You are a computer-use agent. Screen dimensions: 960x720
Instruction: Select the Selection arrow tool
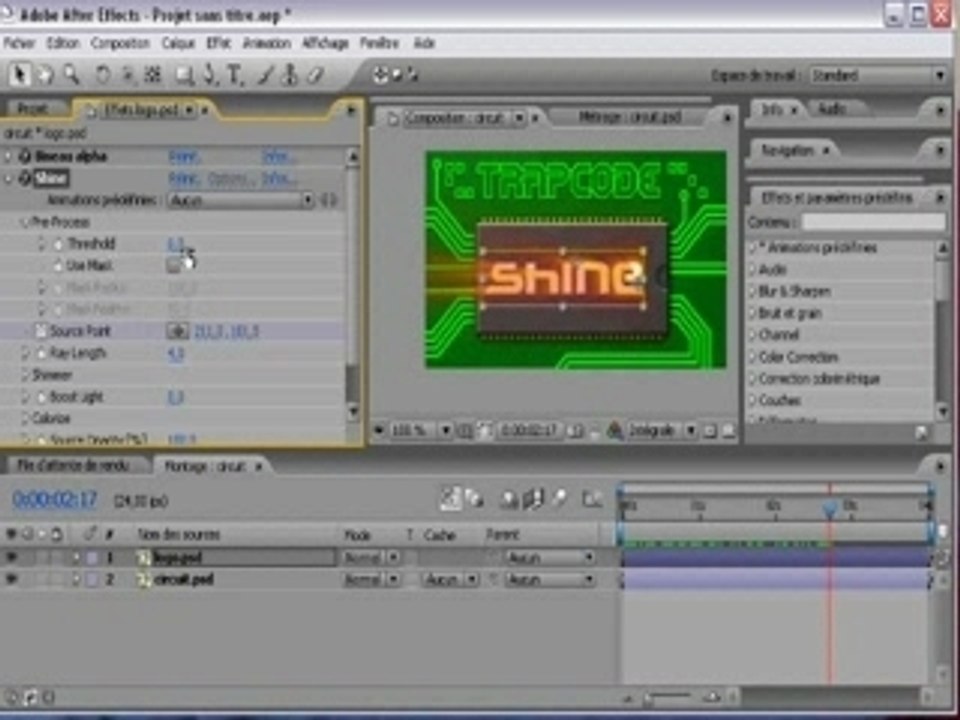coord(20,75)
